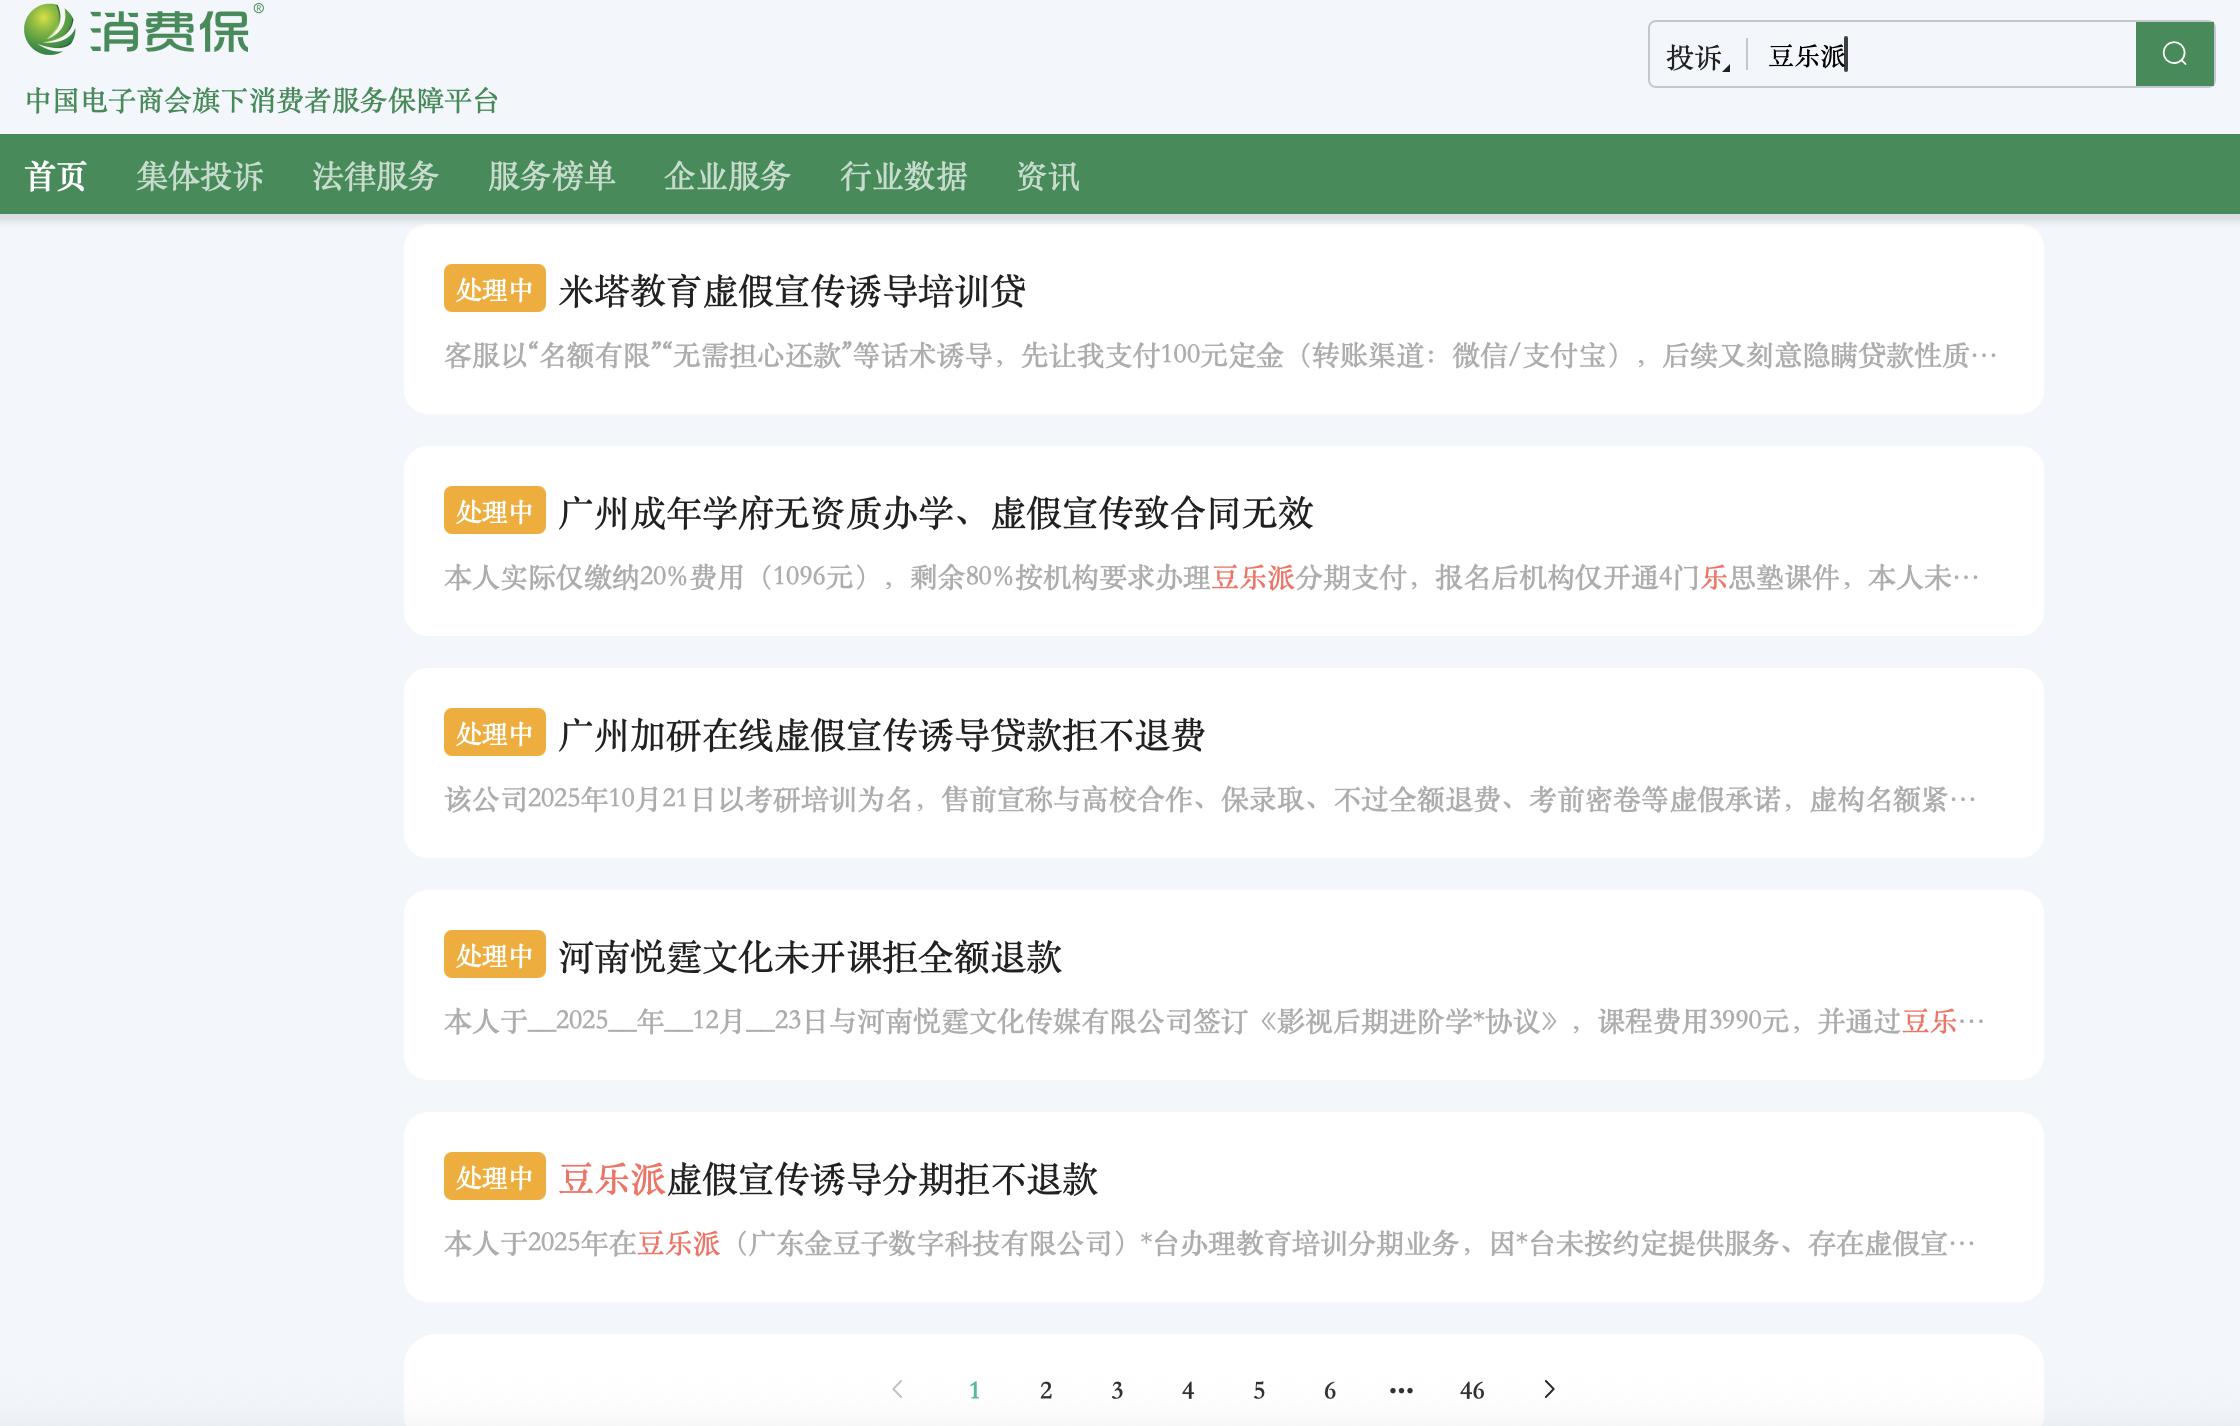This screenshot has height=1426, width=2240.
Task: Click the previous page arrow
Action: [897, 1389]
